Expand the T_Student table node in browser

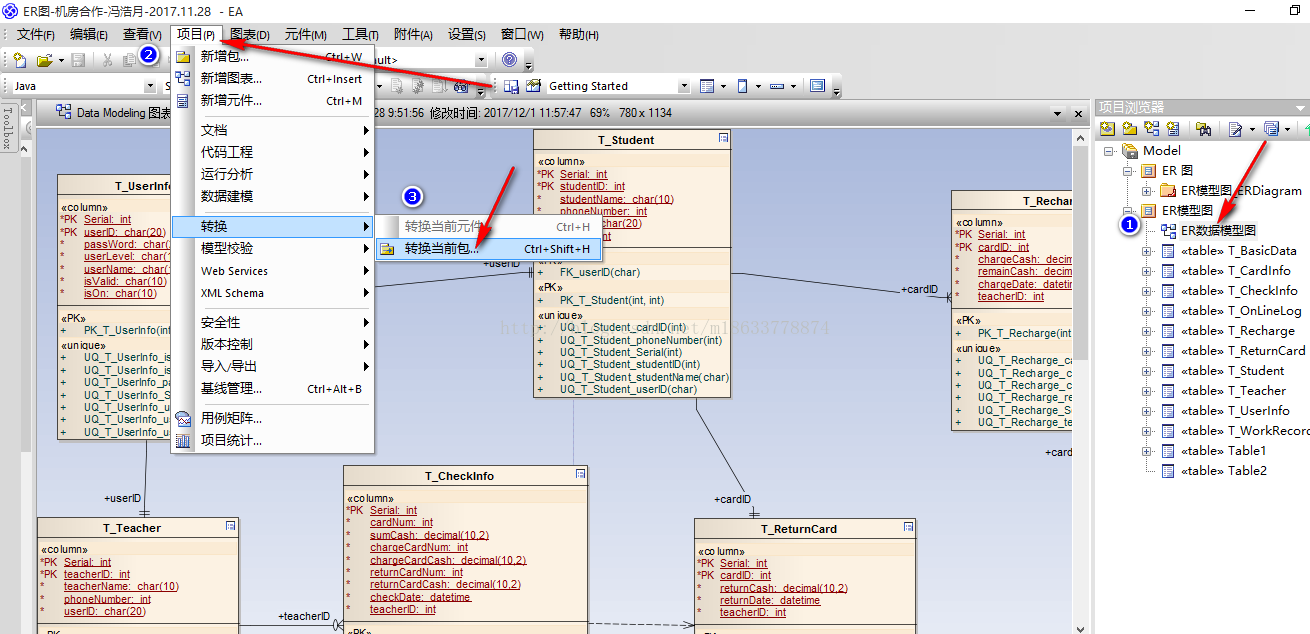(x=1147, y=371)
